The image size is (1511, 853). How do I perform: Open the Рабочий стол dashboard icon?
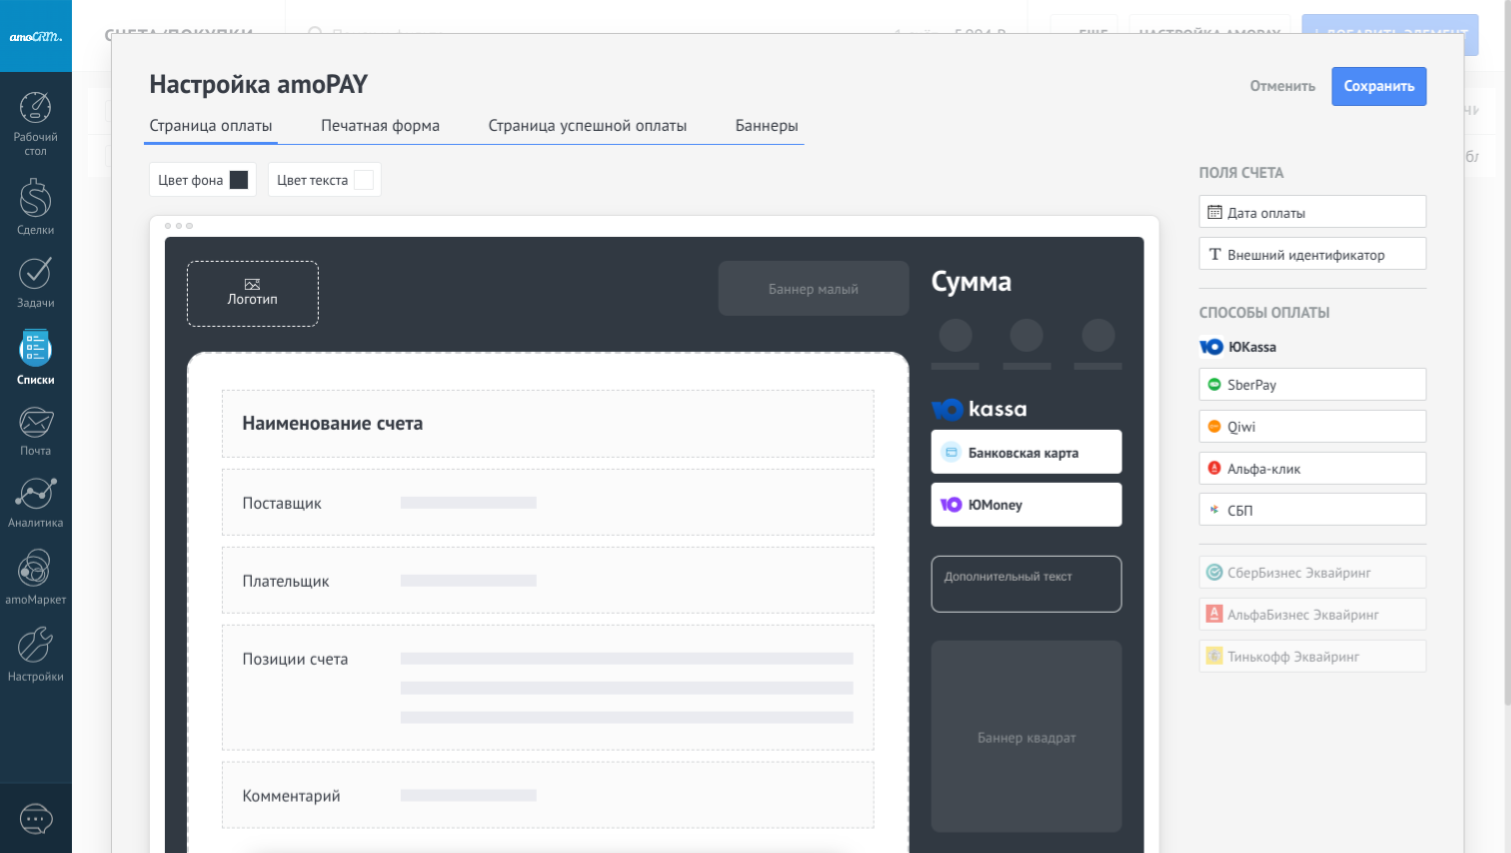tap(35, 108)
